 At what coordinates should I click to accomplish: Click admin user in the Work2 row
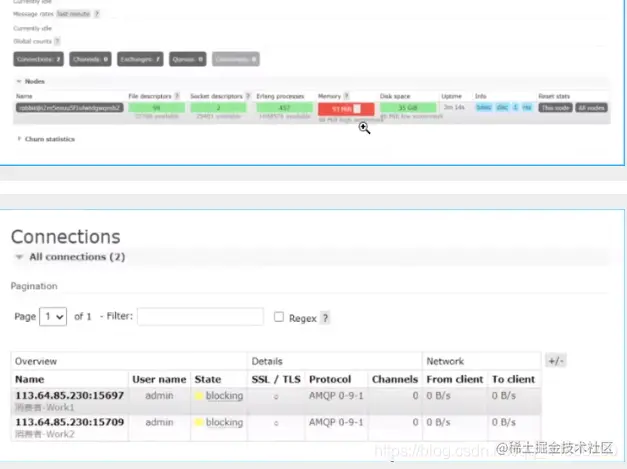159,423
